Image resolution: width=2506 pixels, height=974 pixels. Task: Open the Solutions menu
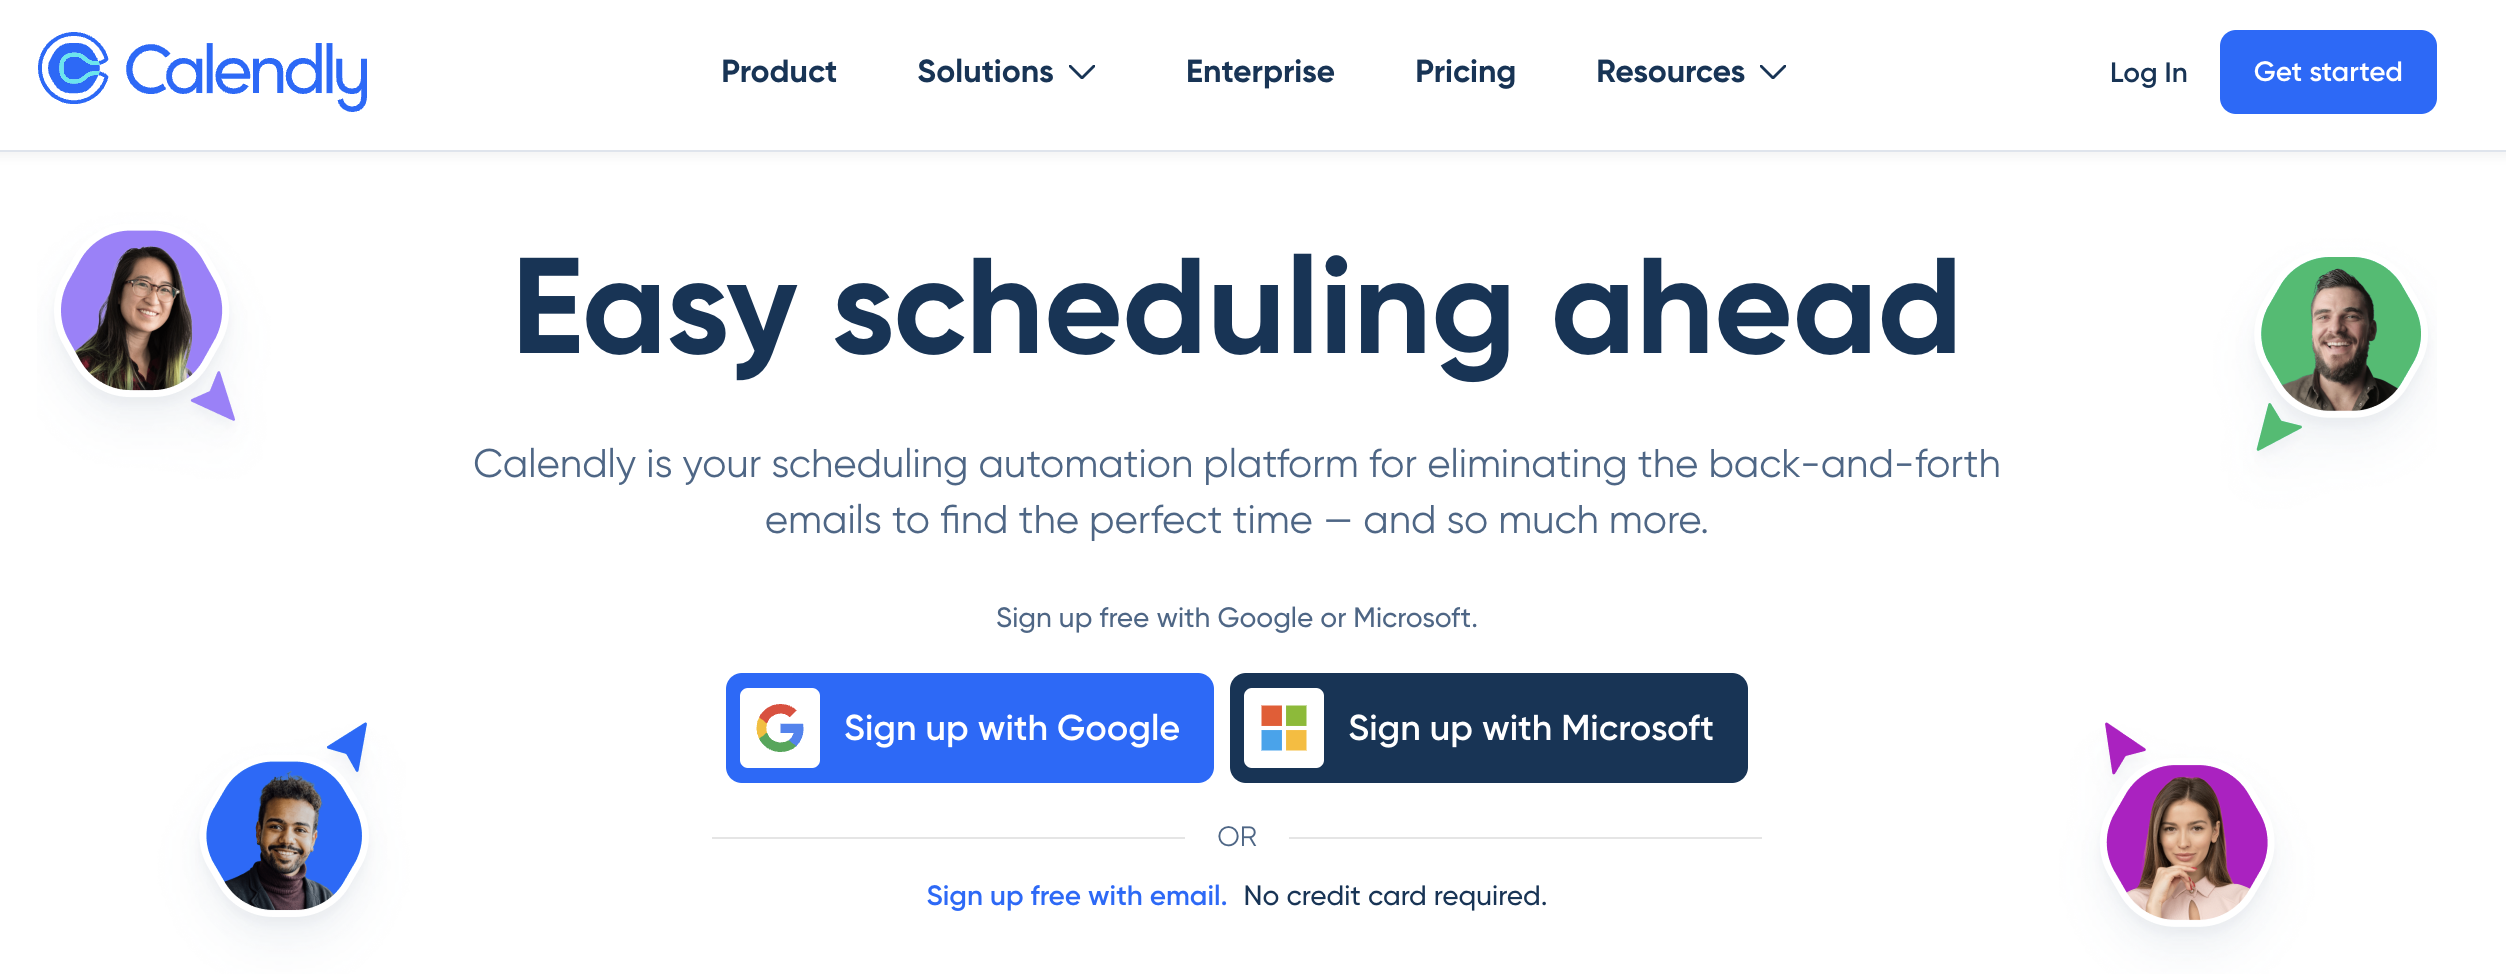(x=985, y=72)
